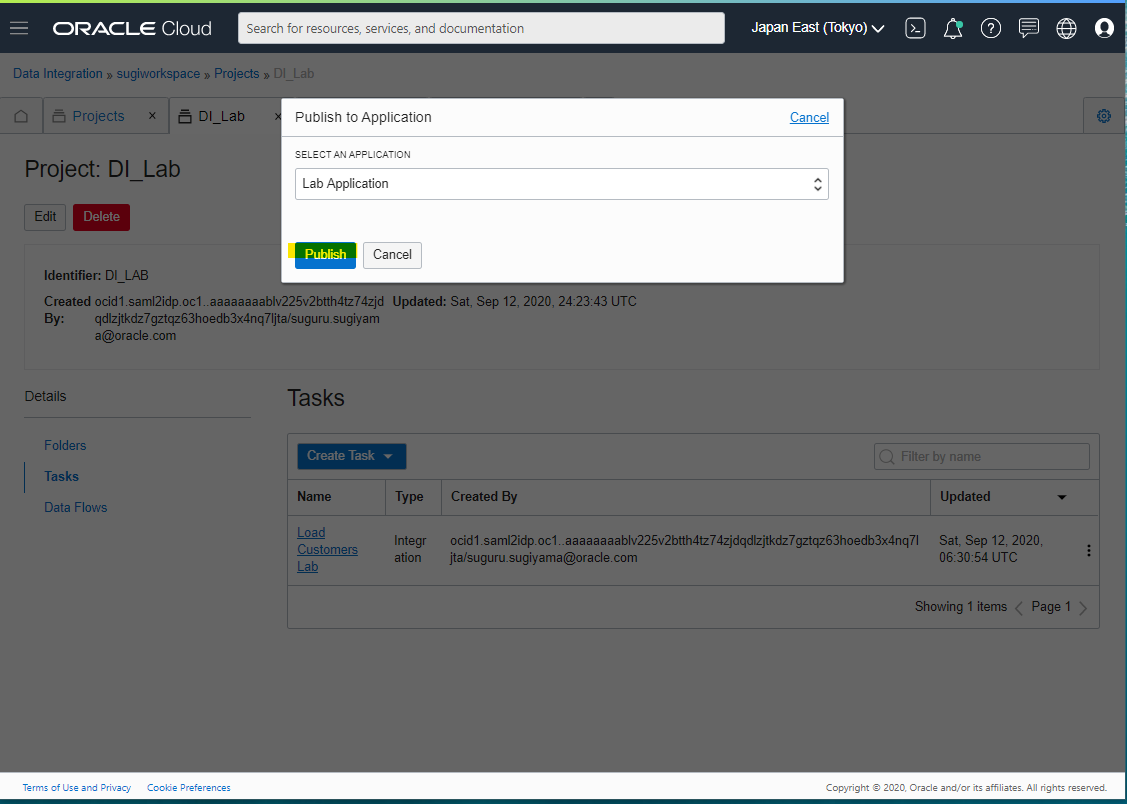
Task: Select Tasks in the Details menu
Action: tap(61, 476)
